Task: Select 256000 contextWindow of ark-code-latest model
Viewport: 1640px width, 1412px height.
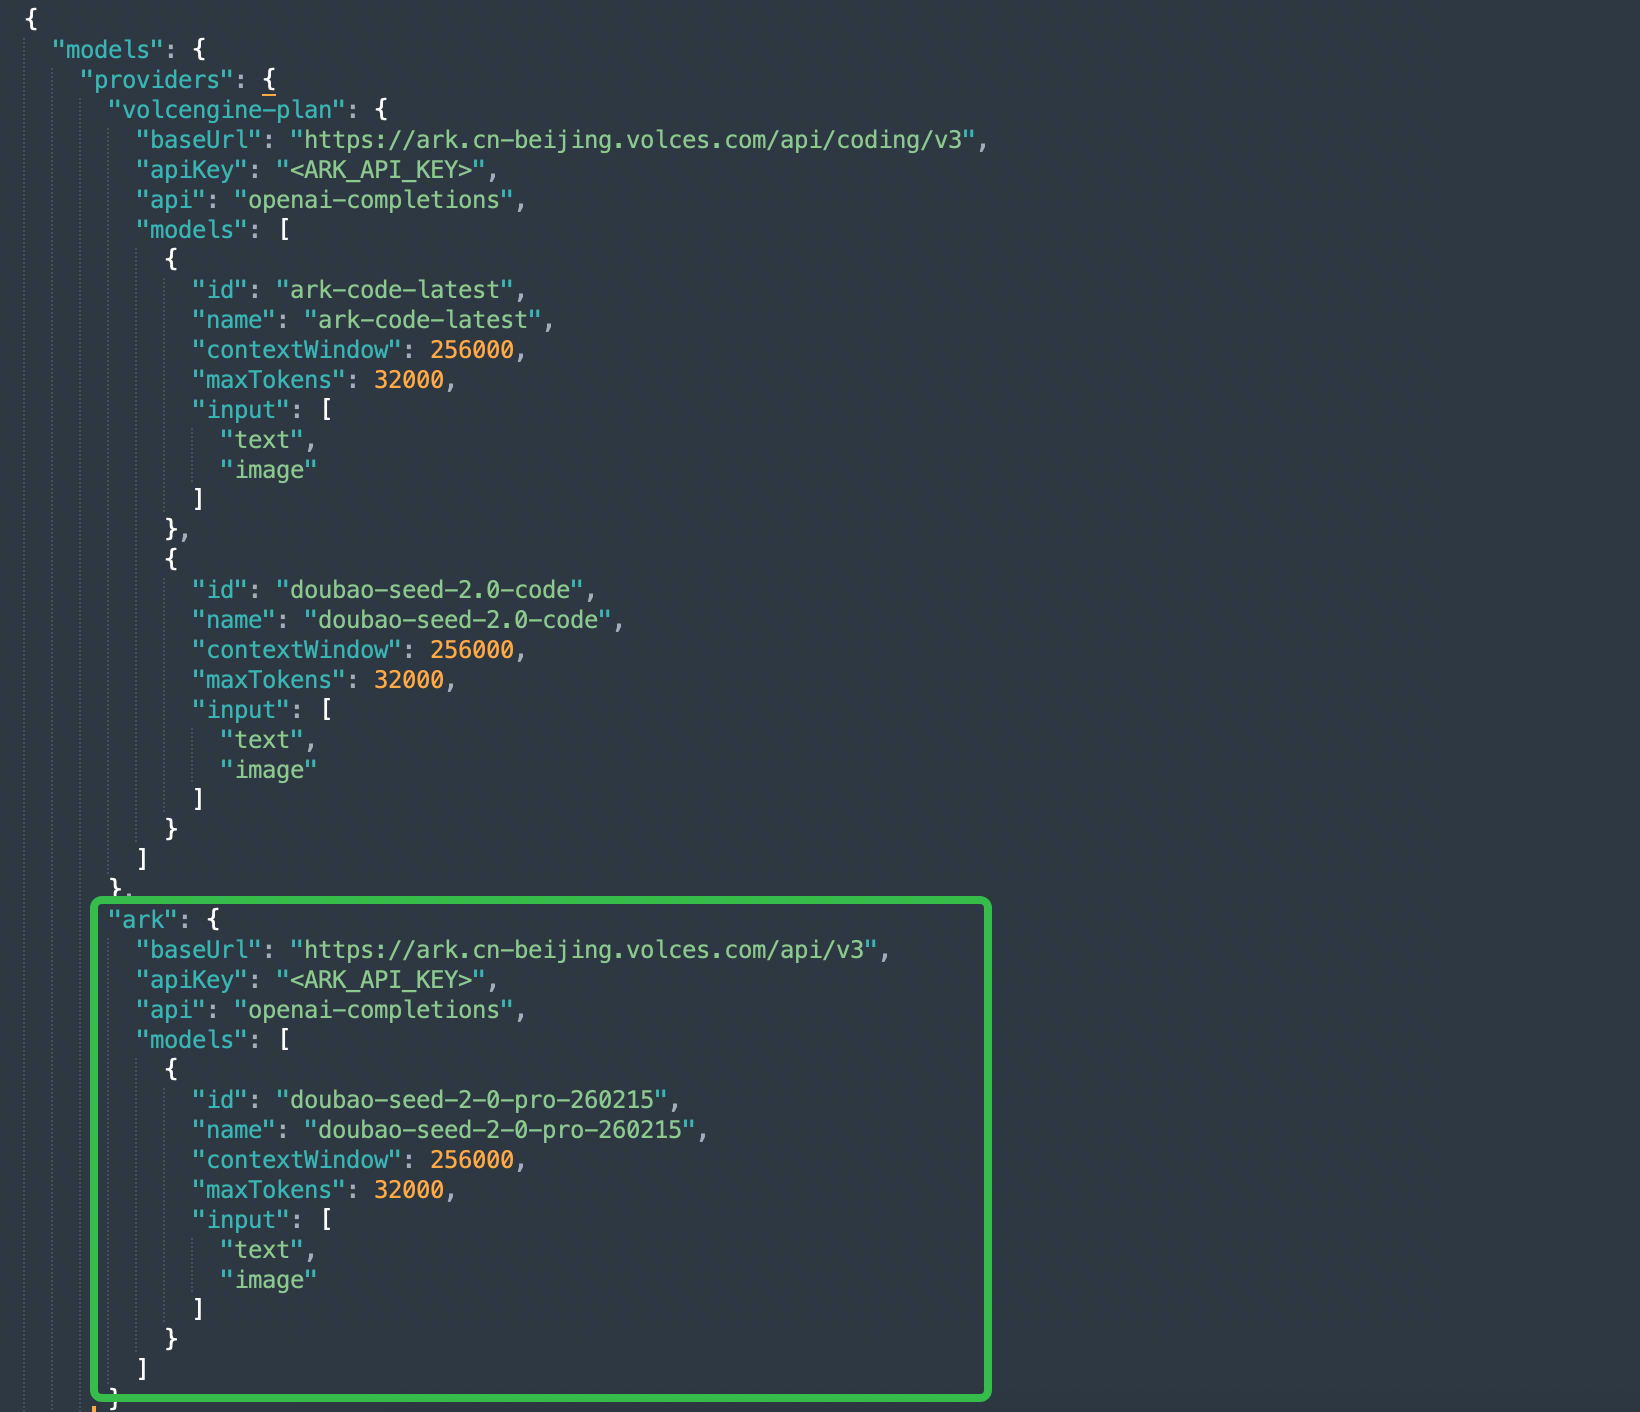Action: [x=472, y=350]
